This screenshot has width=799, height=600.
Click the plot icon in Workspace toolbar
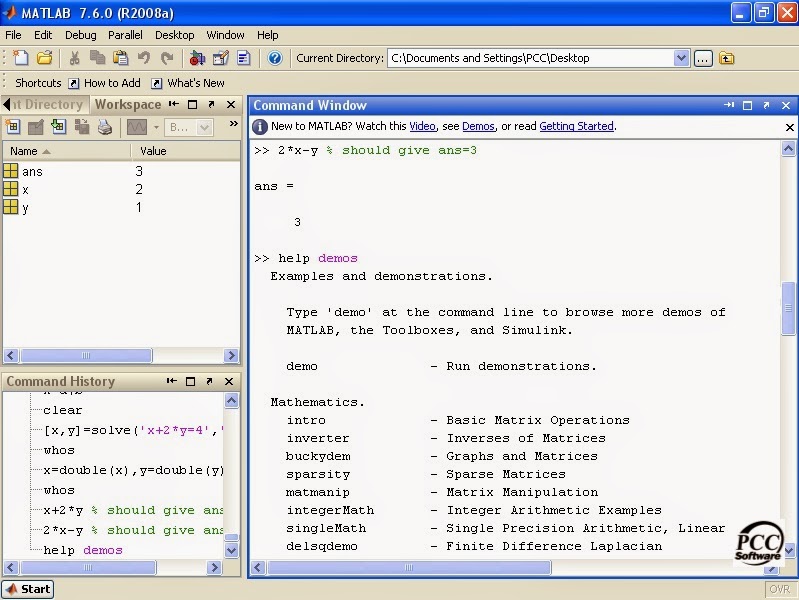[x=137, y=127]
